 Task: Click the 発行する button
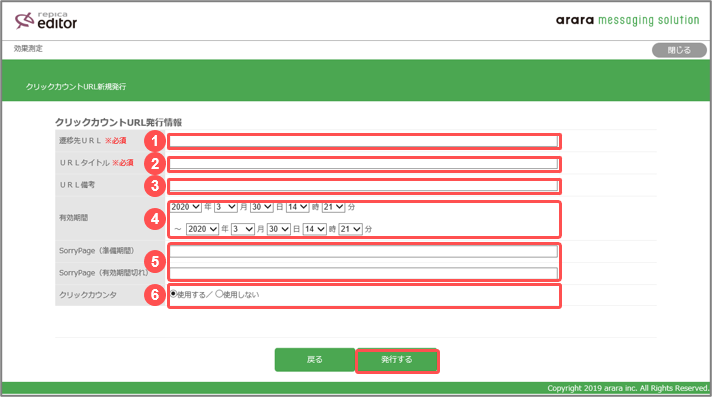(397, 360)
